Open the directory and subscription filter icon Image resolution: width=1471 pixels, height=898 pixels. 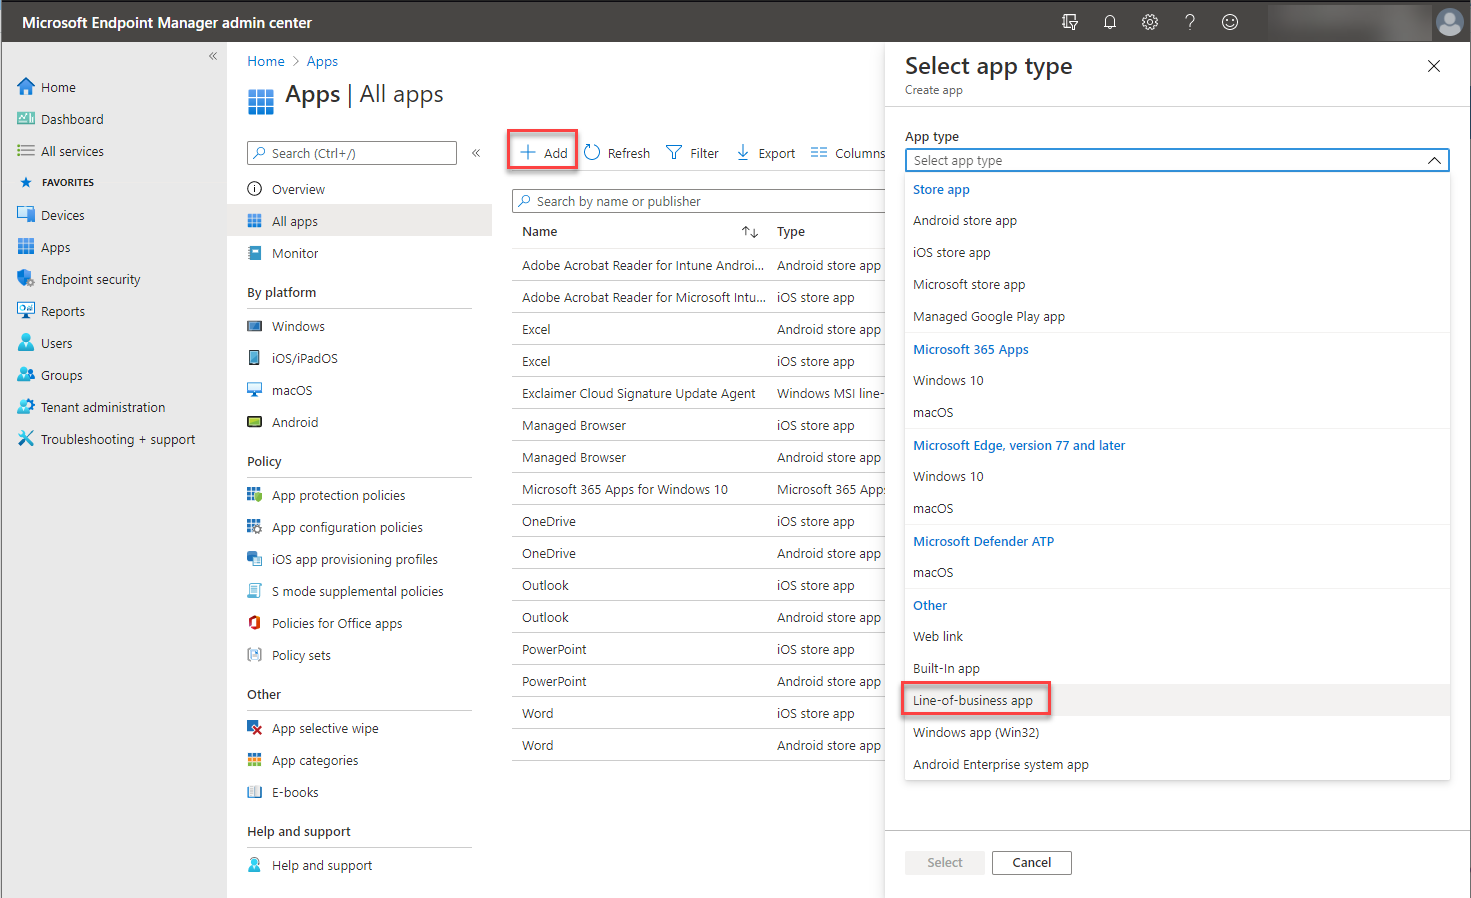(x=1069, y=22)
